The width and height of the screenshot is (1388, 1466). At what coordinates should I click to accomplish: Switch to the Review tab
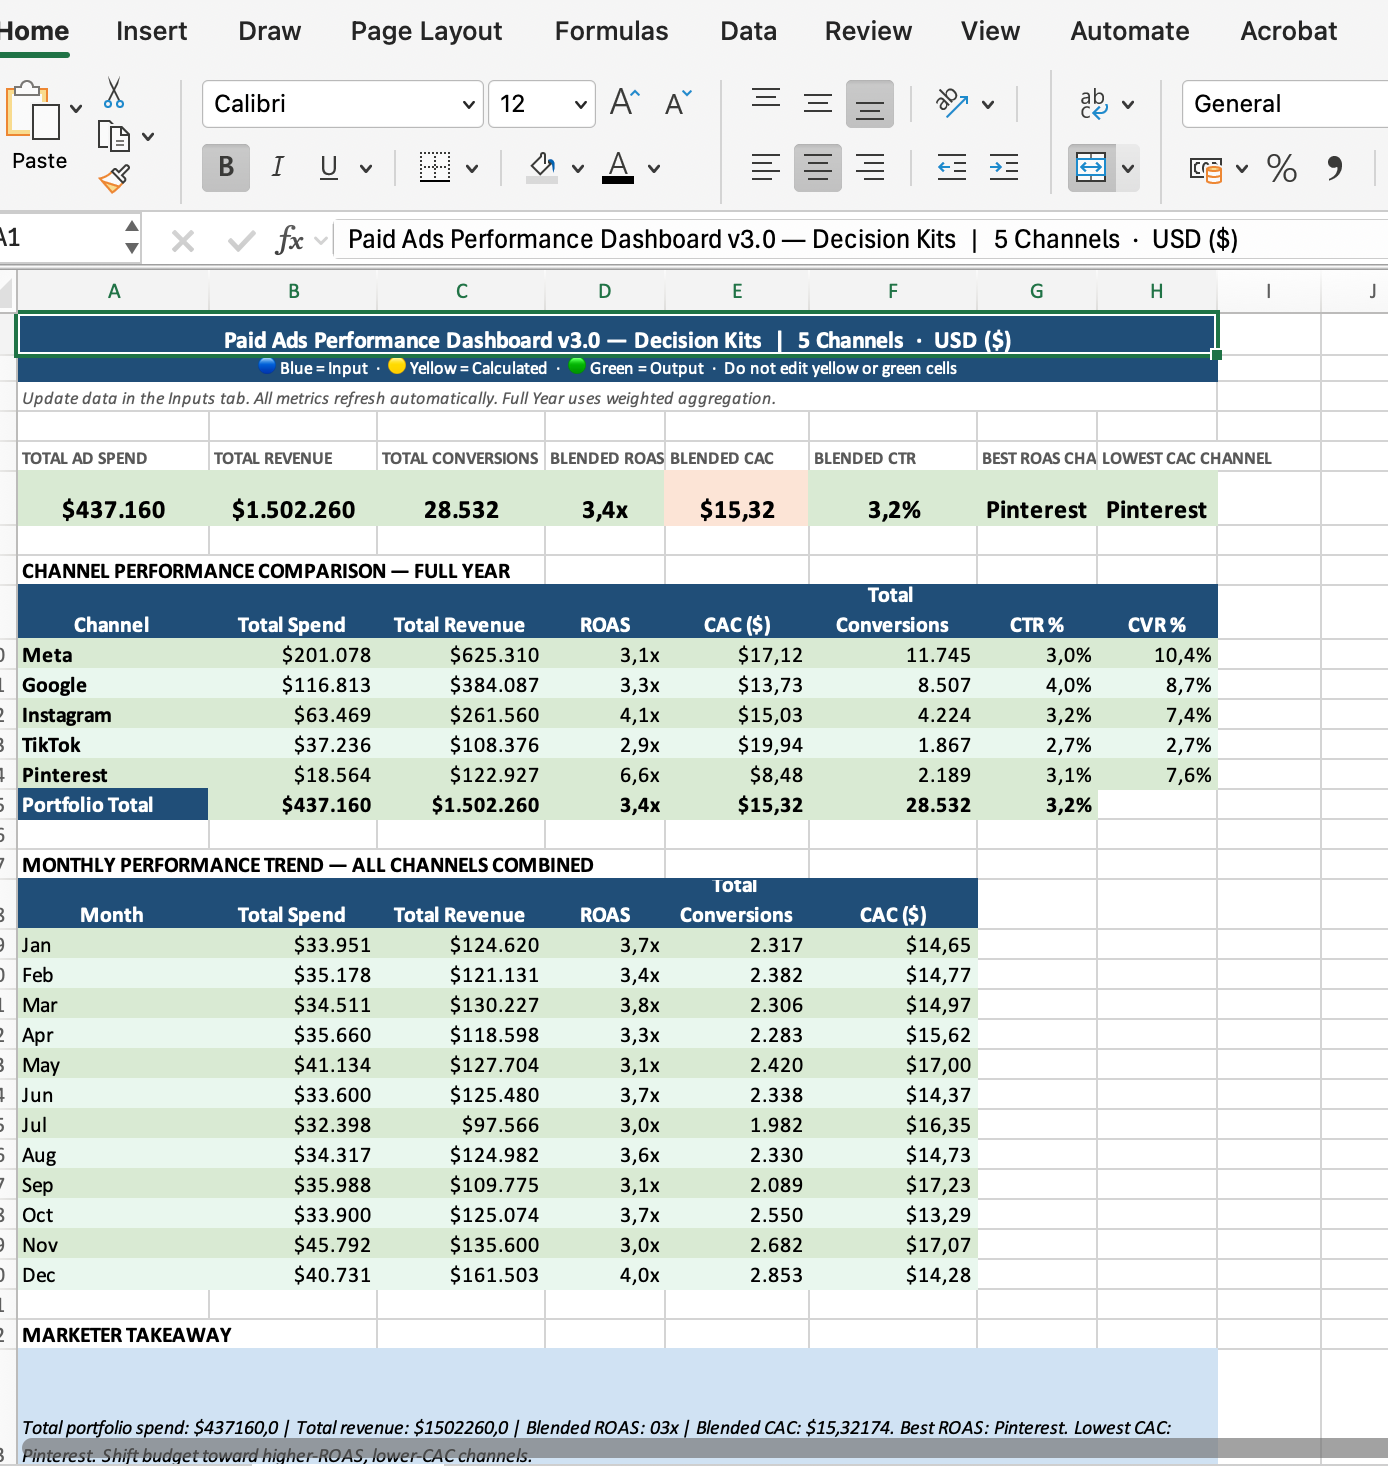point(868,31)
